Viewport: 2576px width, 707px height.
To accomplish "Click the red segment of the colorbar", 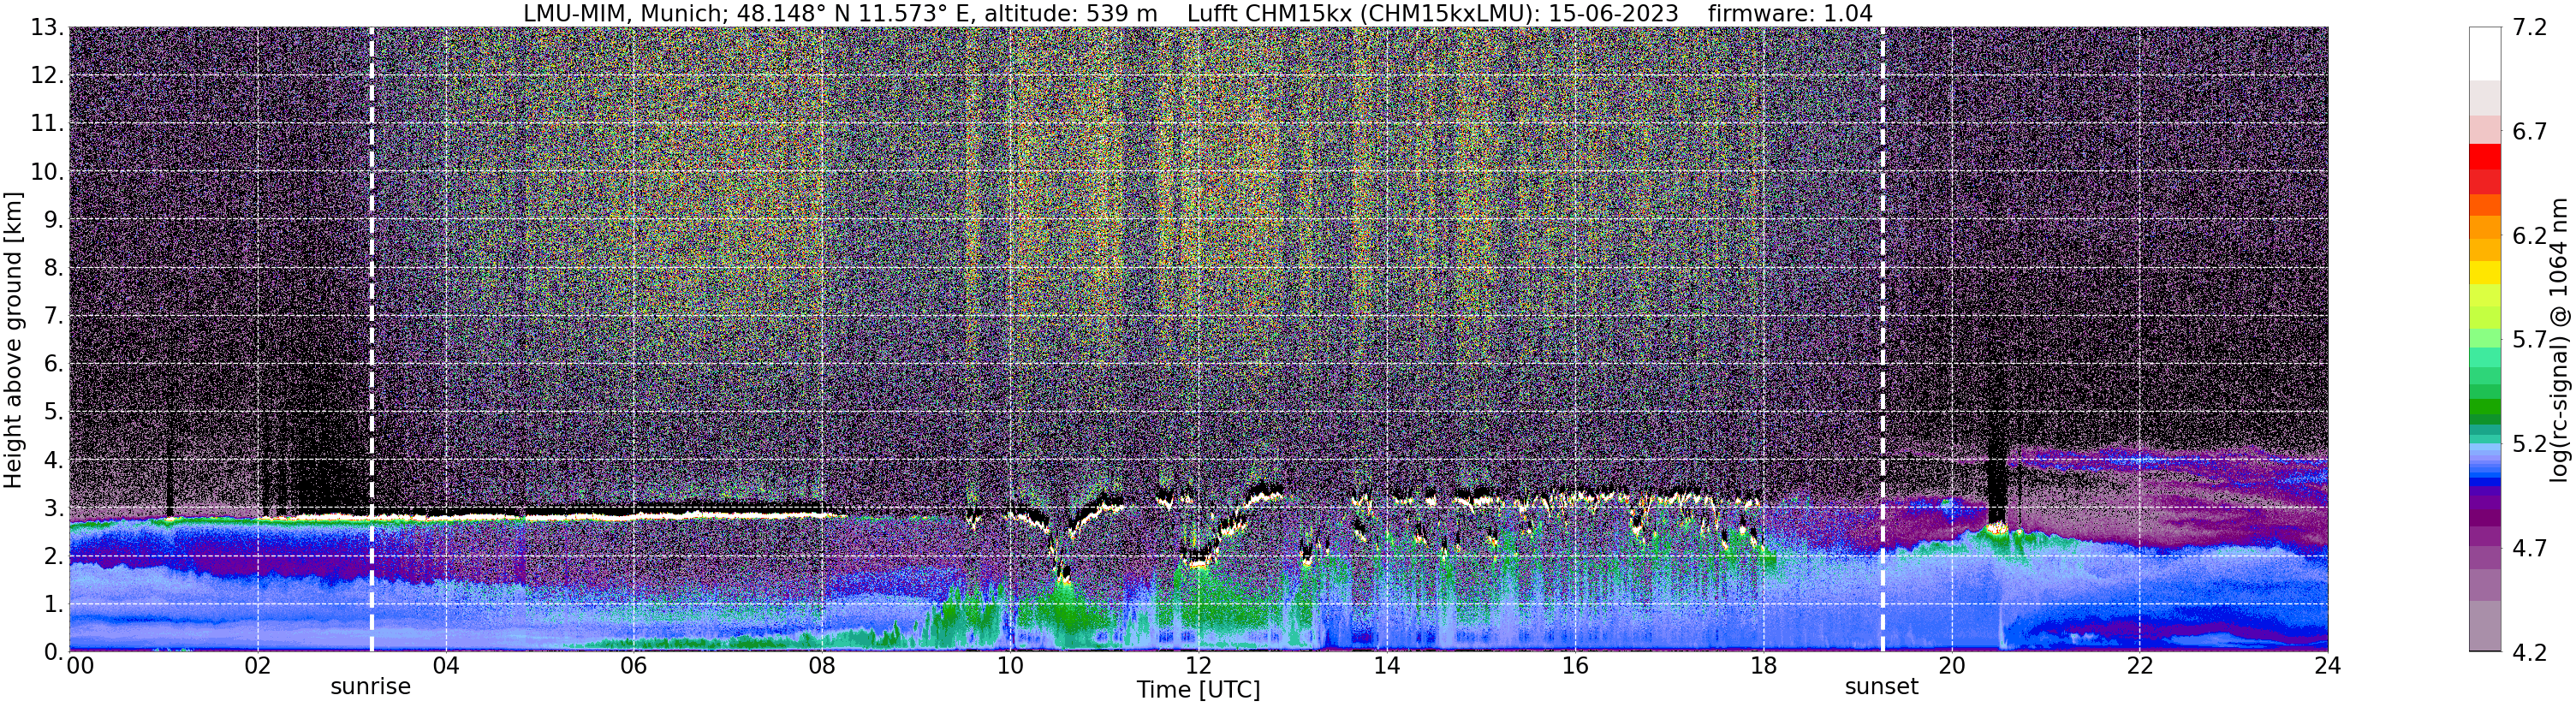I will [2485, 157].
